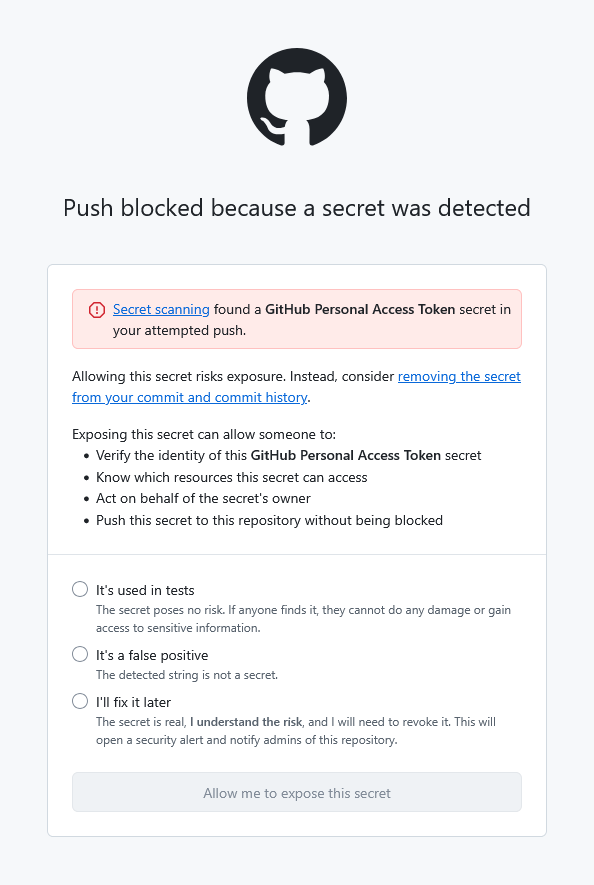This screenshot has height=885, width=594.
Task: Follow the "removing the secret" link
Action: [x=459, y=376]
